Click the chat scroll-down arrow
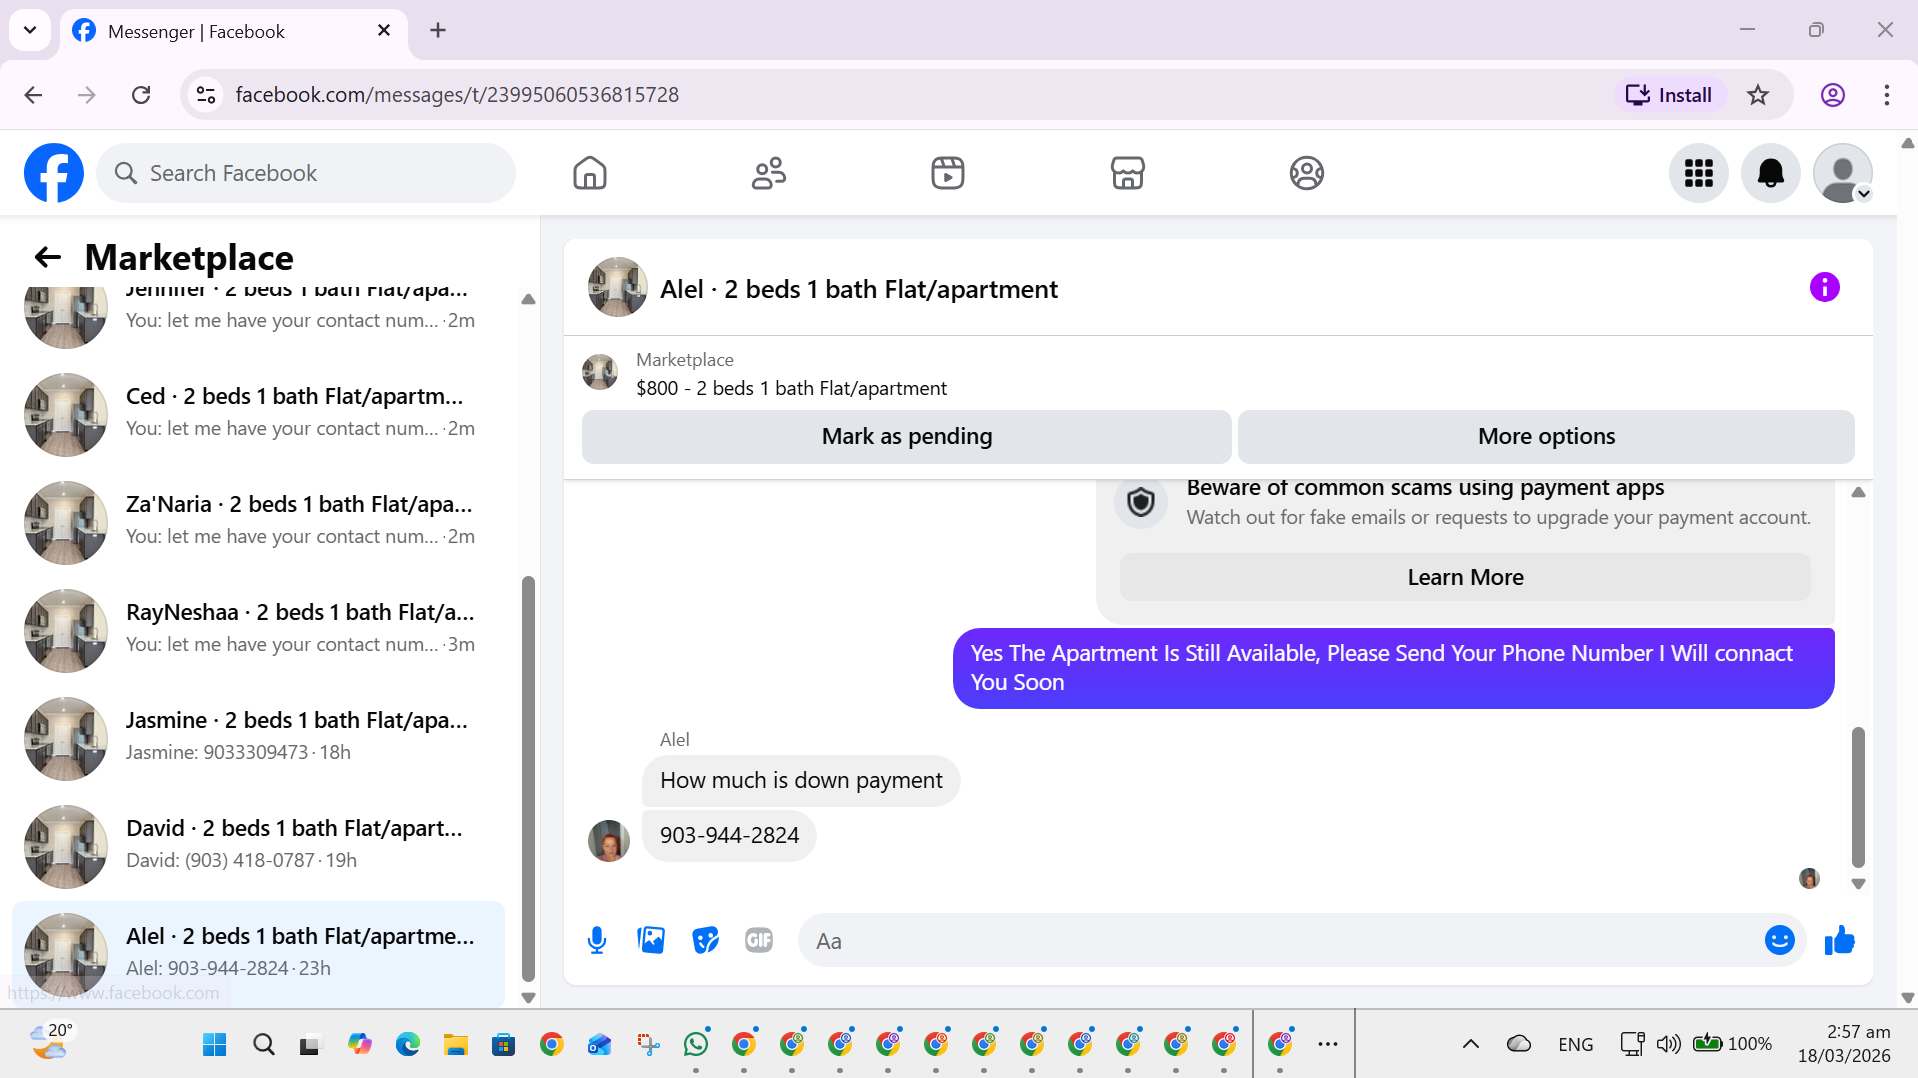The width and height of the screenshot is (1918, 1078). pyautogui.click(x=1858, y=884)
